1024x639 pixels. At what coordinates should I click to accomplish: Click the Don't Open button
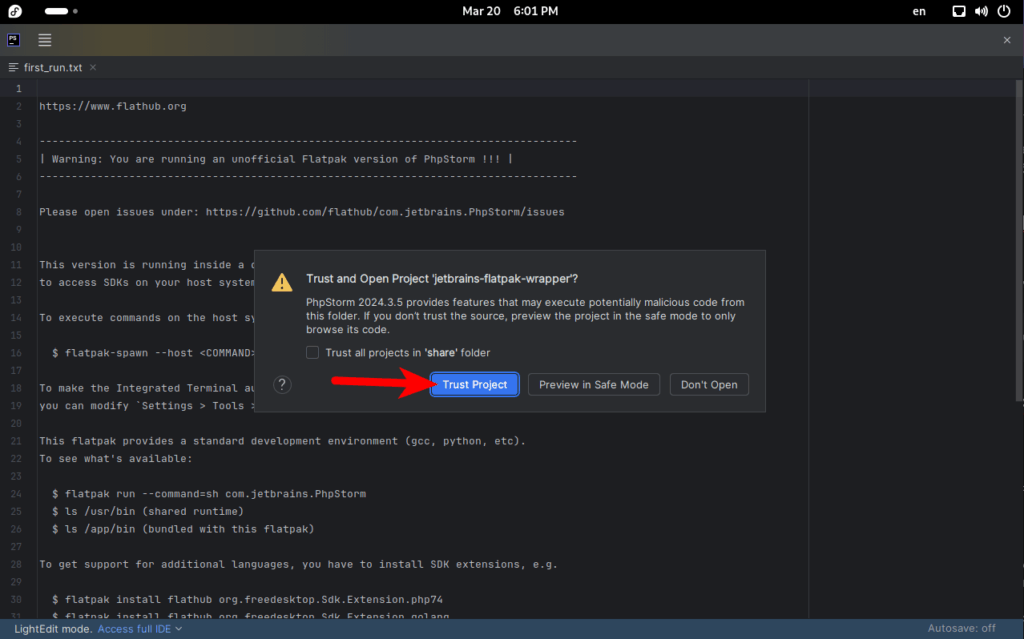tap(709, 384)
